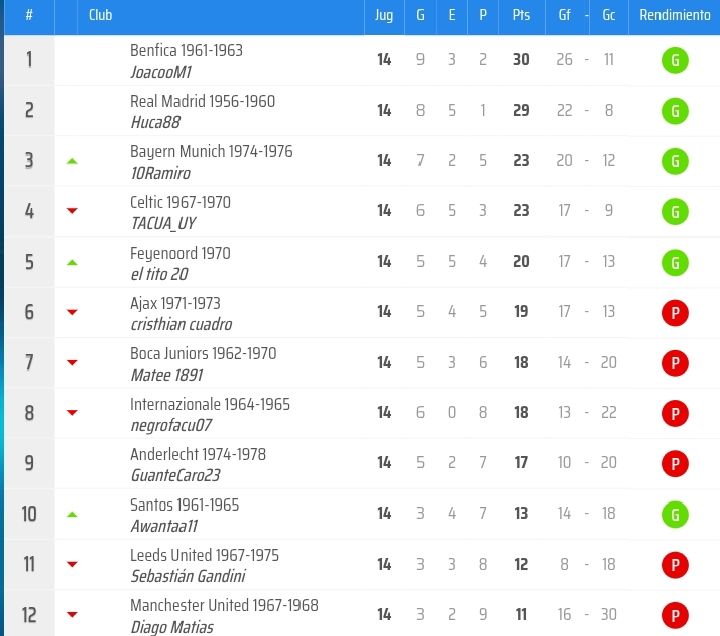
Task: Click the red P badge for Internazionale
Action: point(675,413)
